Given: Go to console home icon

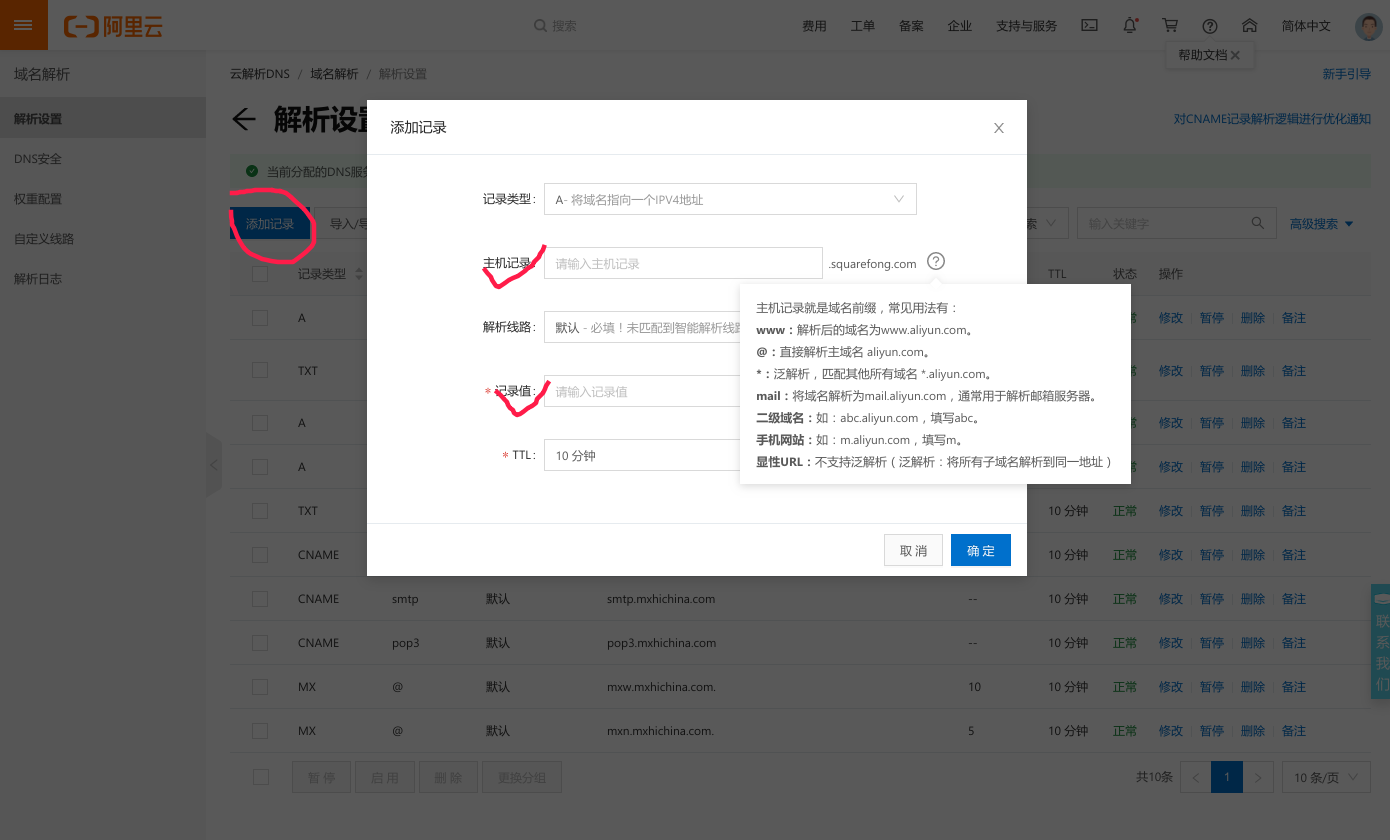Looking at the screenshot, I should click(x=1249, y=26).
